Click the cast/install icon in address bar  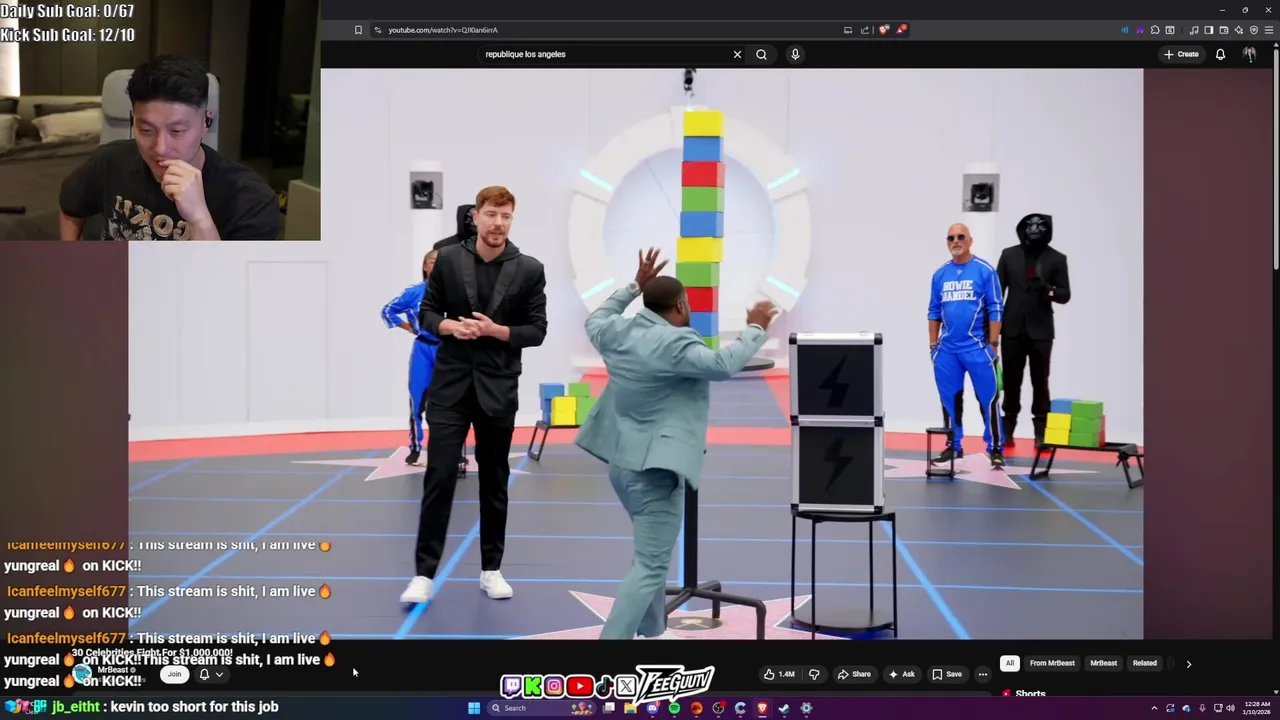coord(848,30)
